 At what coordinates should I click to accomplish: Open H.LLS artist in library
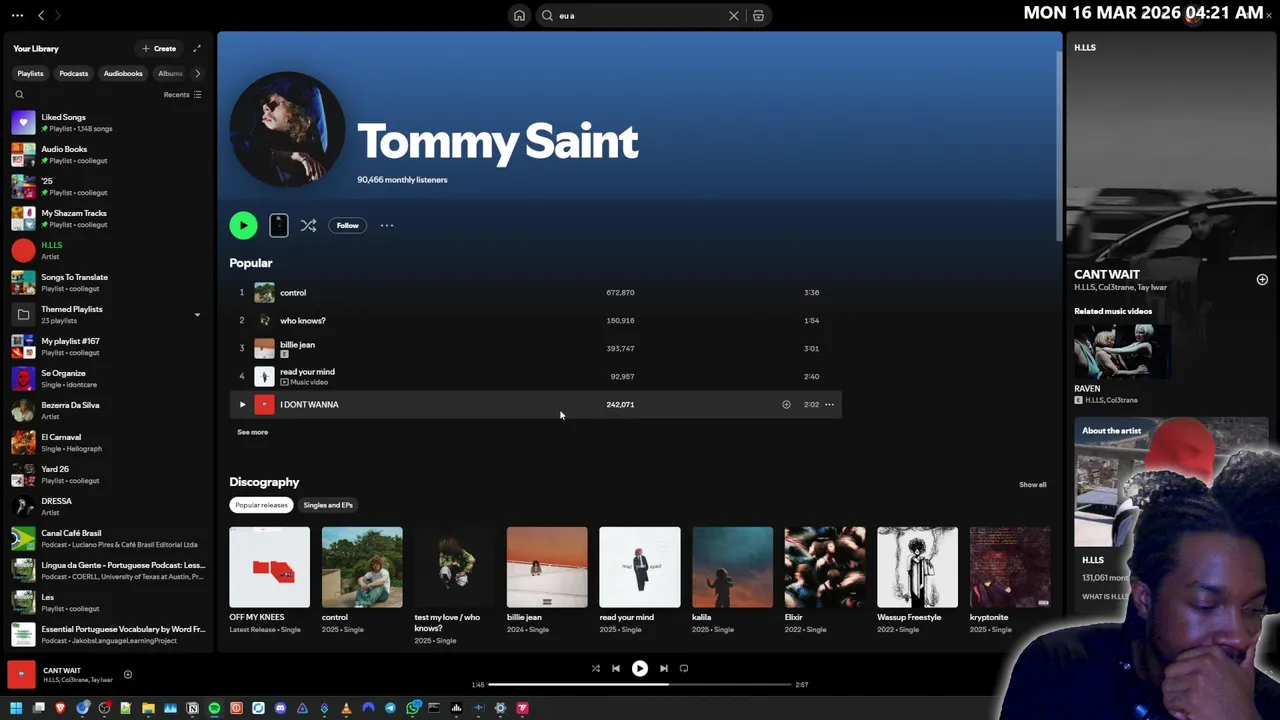[x=108, y=250]
